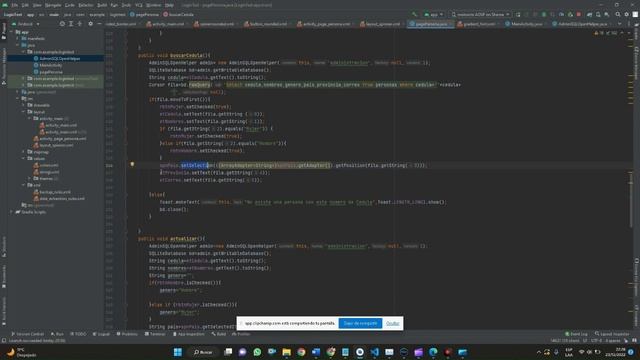This screenshot has height=360, width=640.
Task: Open the Event Log in the bottom bar
Action: 576,334
